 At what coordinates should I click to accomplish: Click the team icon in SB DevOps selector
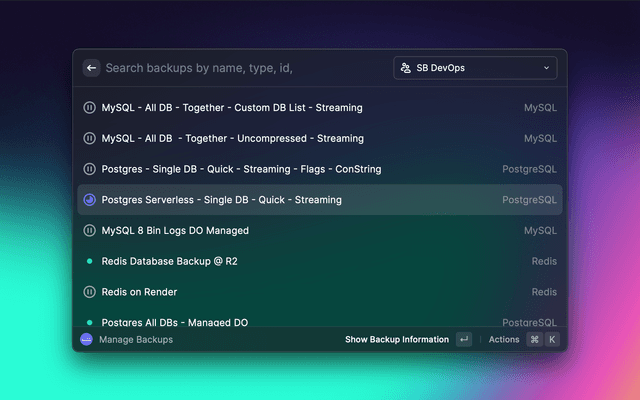click(406, 68)
